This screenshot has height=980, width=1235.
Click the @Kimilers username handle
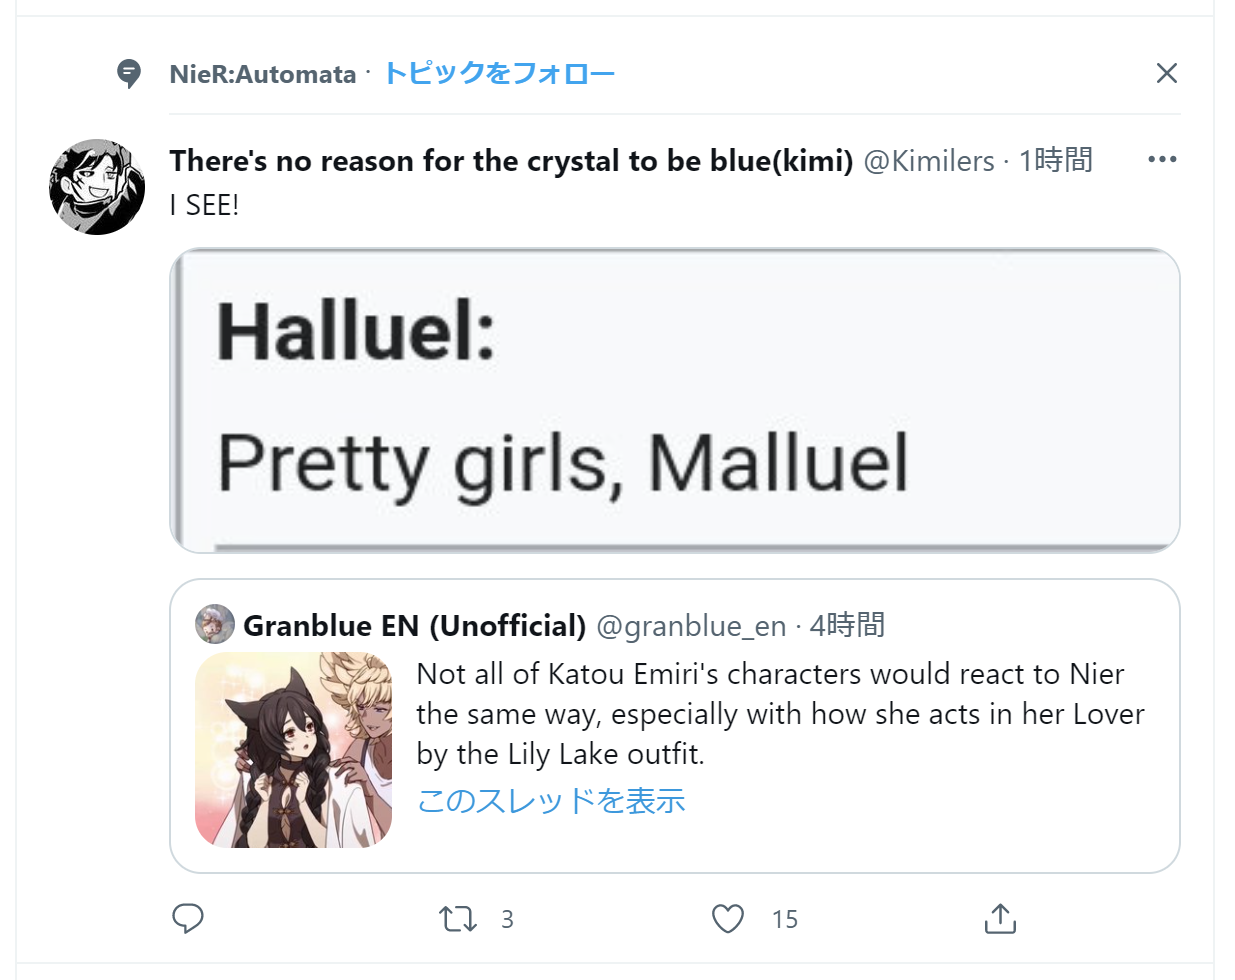tap(929, 160)
